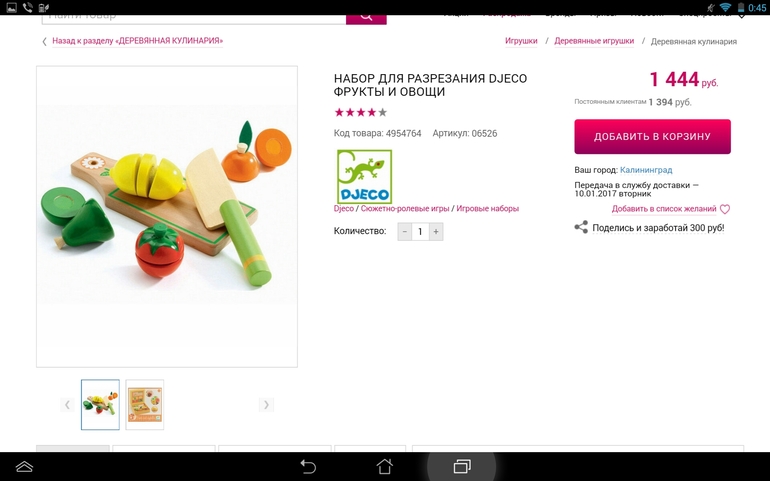The width and height of the screenshot is (770, 481).
Task: Click ДОБАВИТЬ В КОРЗИНУ button
Action: point(653,137)
